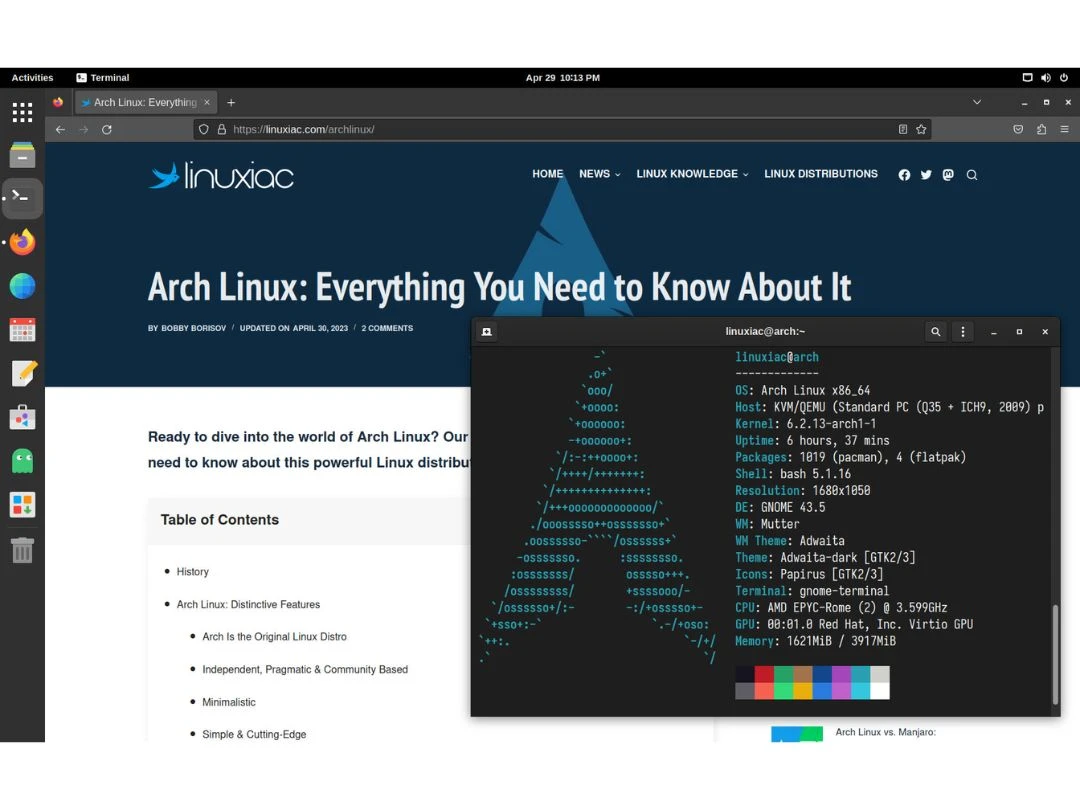Viewport: 1080px width, 810px height.
Task: Click the website search icon in header
Action: [x=971, y=175]
